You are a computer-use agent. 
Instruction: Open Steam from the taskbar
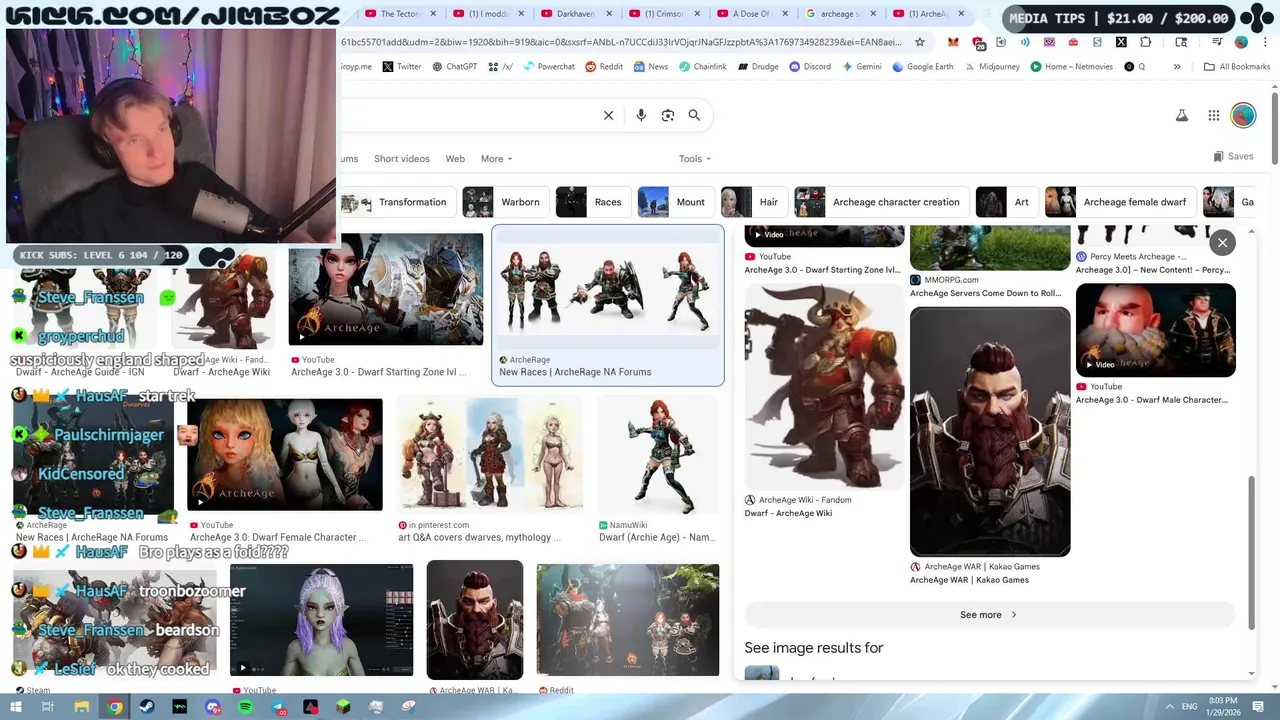[x=147, y=707]
